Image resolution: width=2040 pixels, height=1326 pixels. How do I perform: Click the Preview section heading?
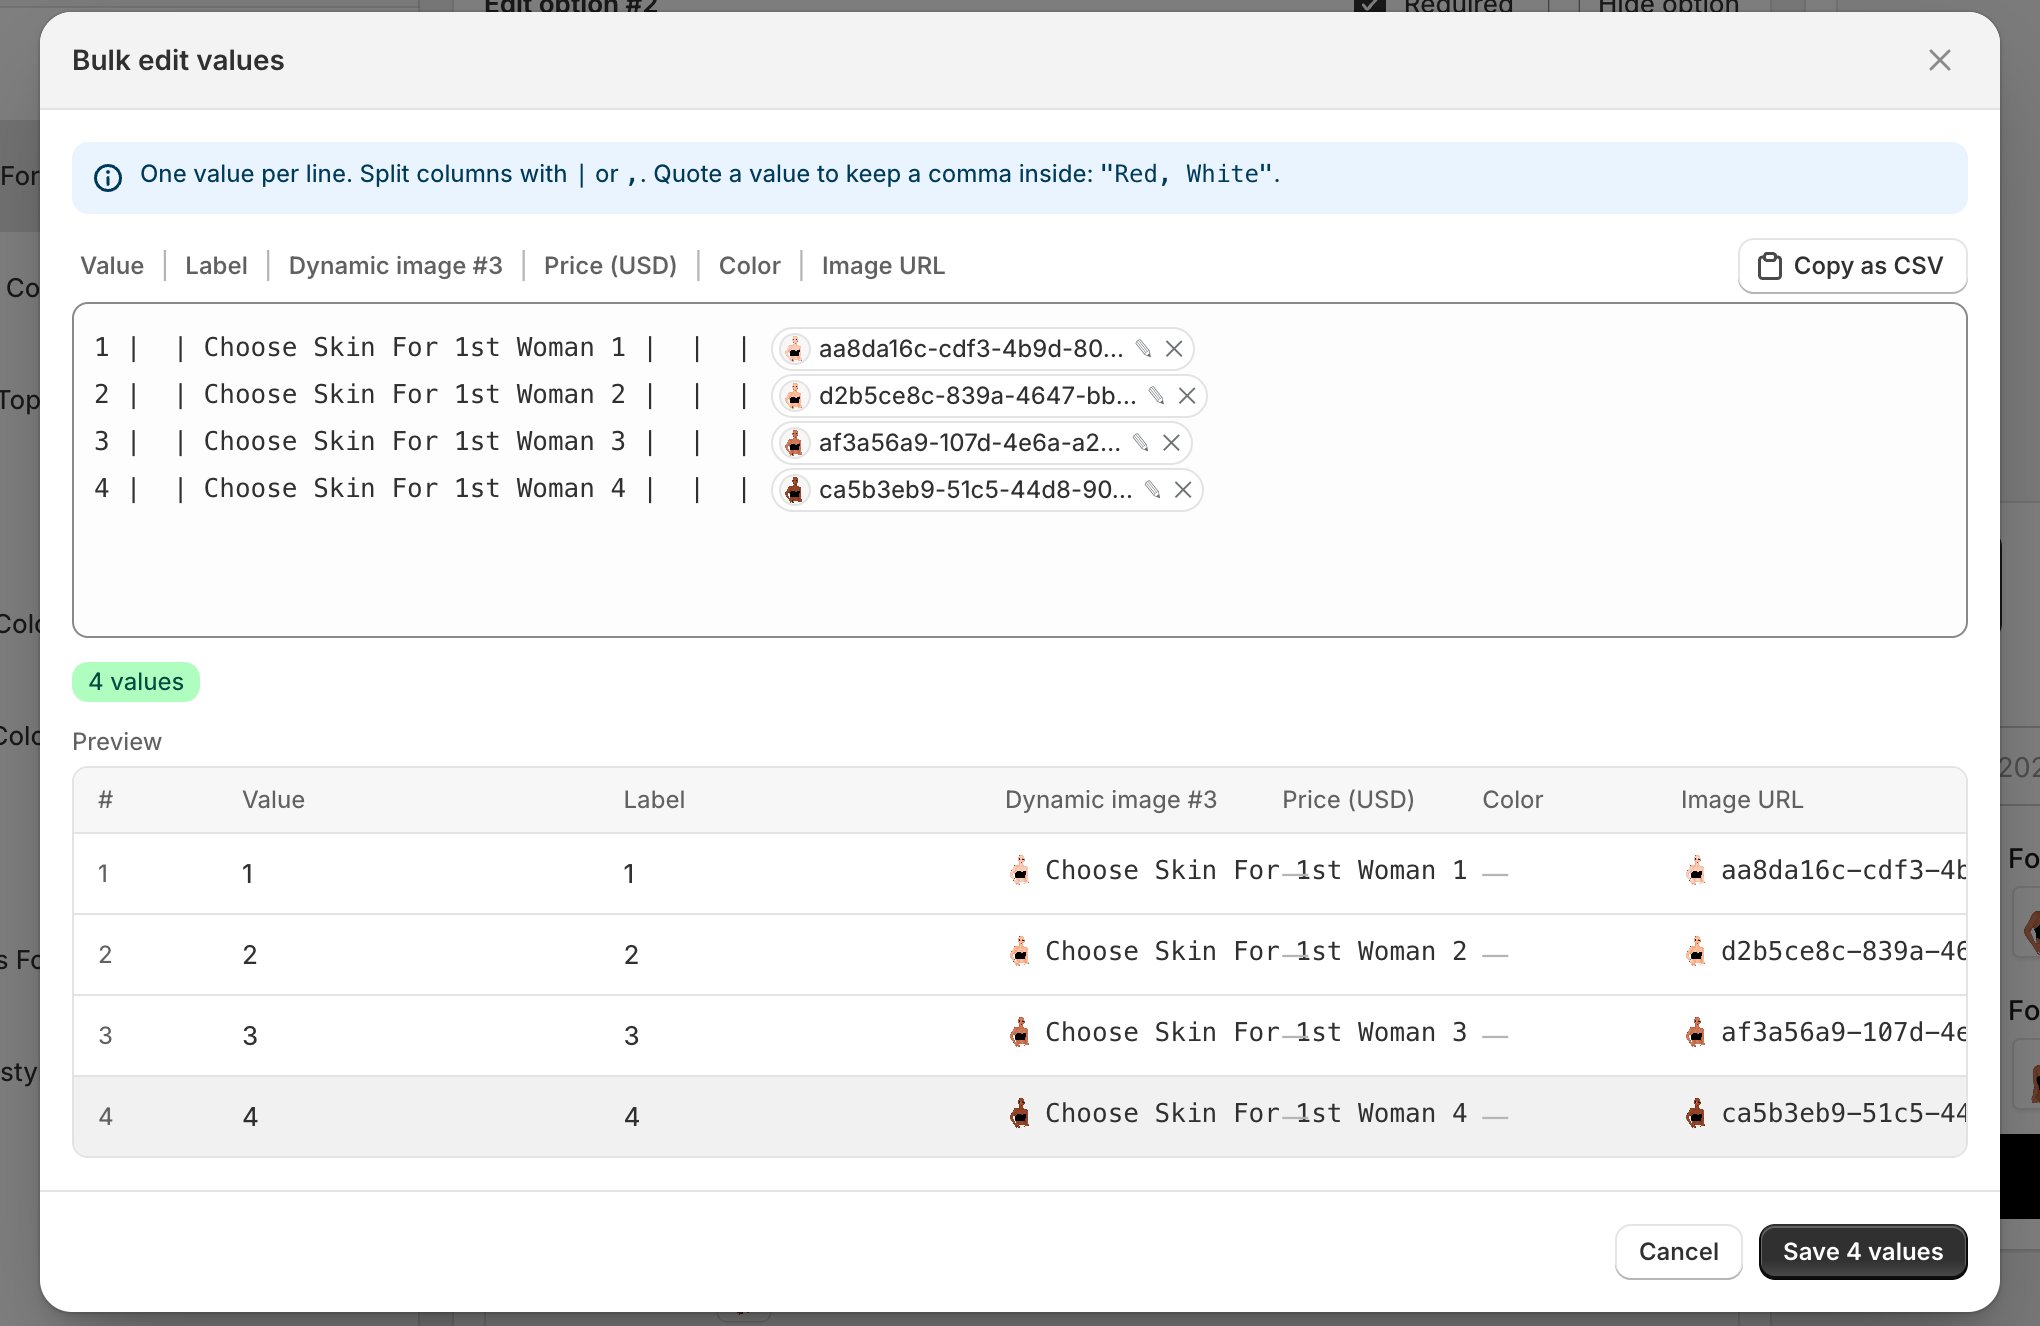[x=117, y=742]
